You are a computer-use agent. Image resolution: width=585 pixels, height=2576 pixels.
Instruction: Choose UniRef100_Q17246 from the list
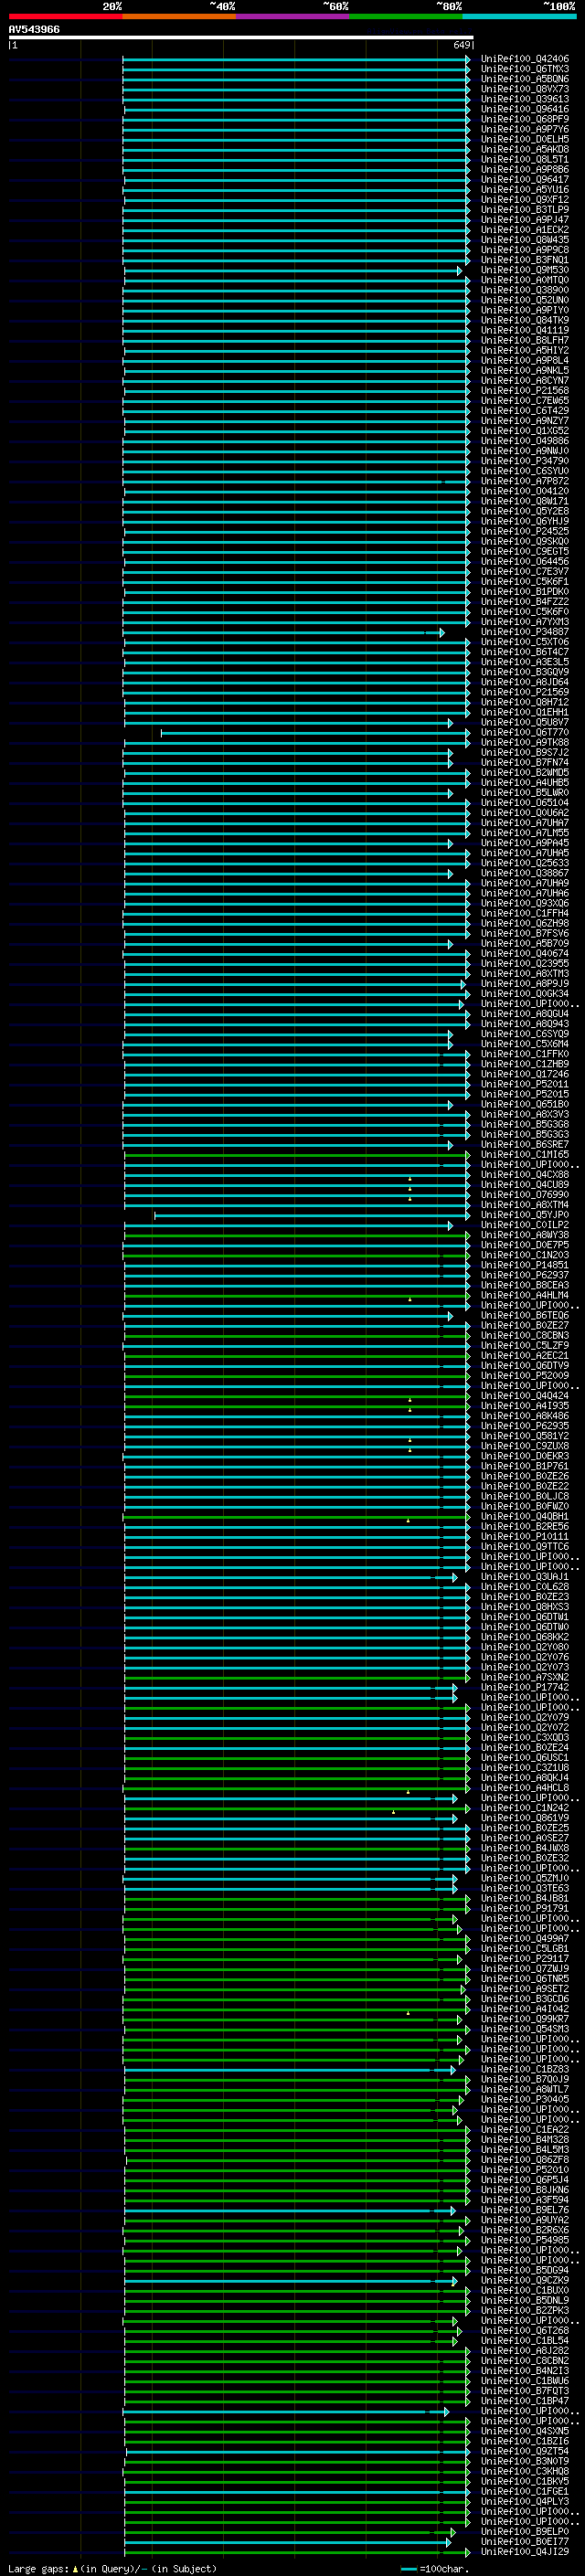click(525, 1074)
